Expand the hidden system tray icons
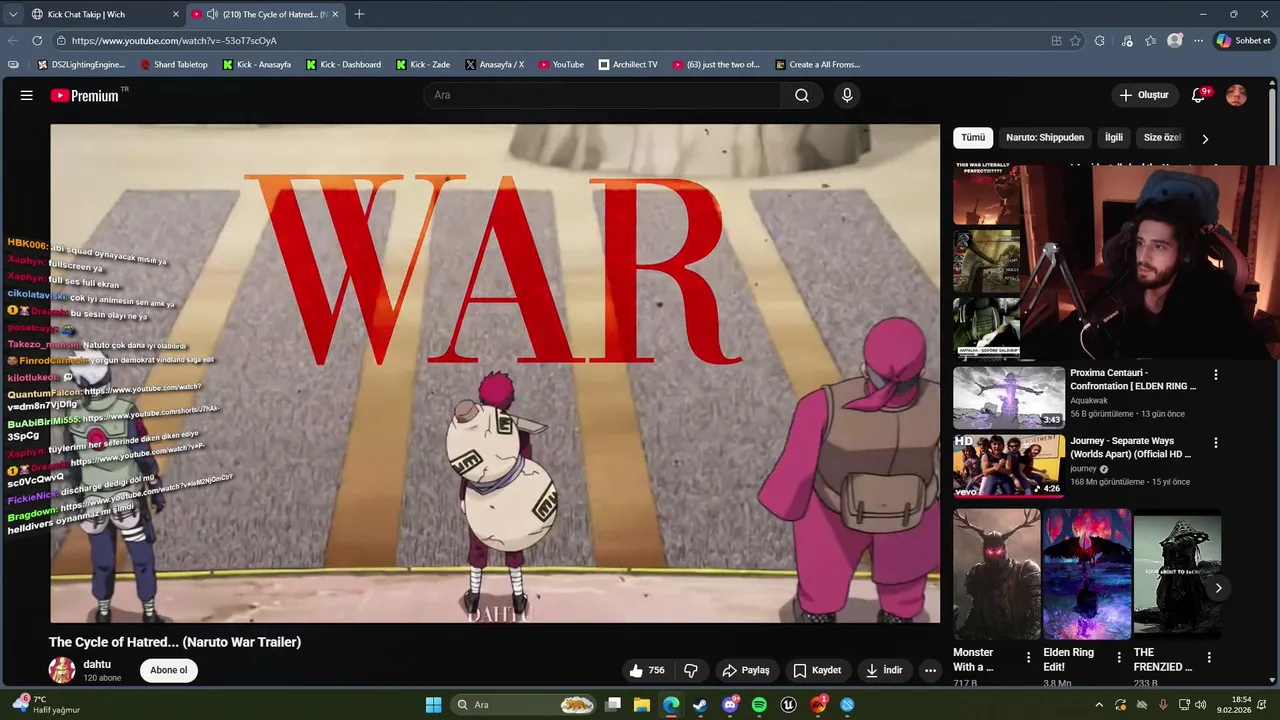 (x=1099, y=705)
